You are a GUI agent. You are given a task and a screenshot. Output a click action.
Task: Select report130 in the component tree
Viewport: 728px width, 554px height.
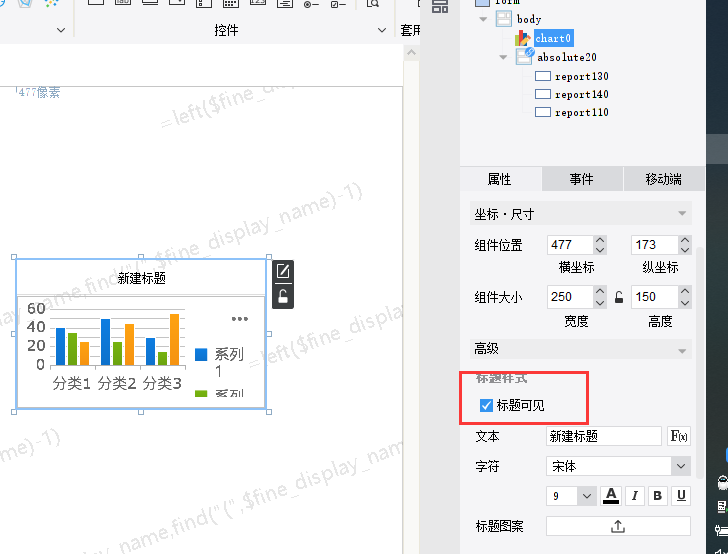tap(582, 76)
